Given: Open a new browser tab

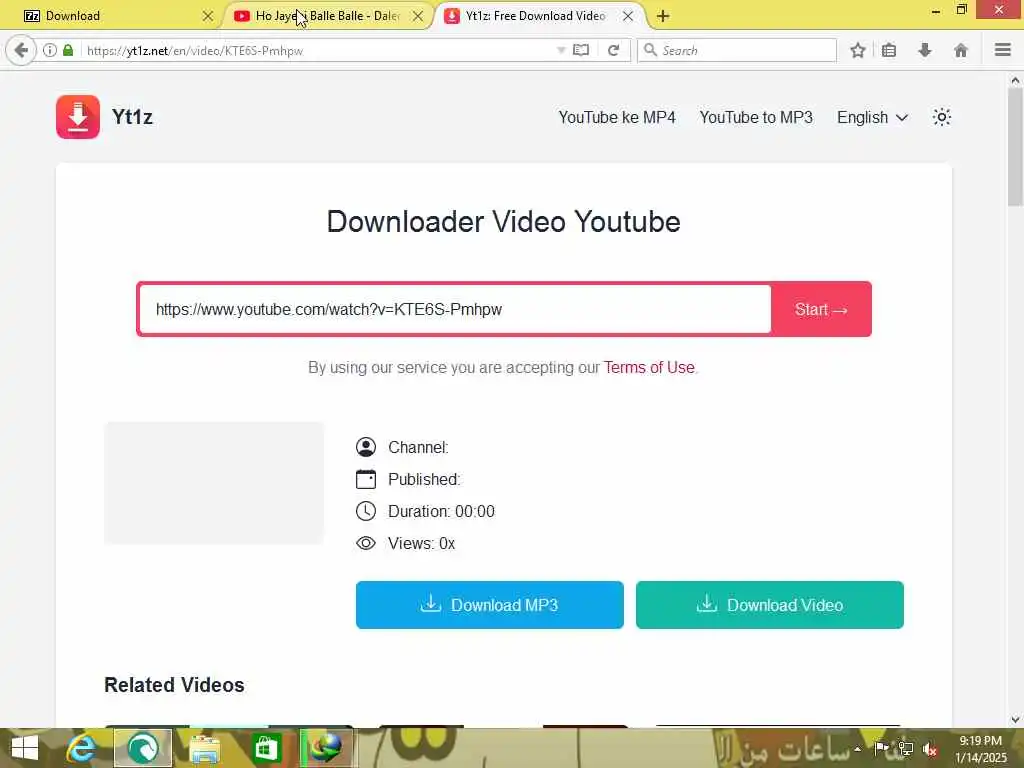Looking at the screenshot, I should (x=663, y=16).
